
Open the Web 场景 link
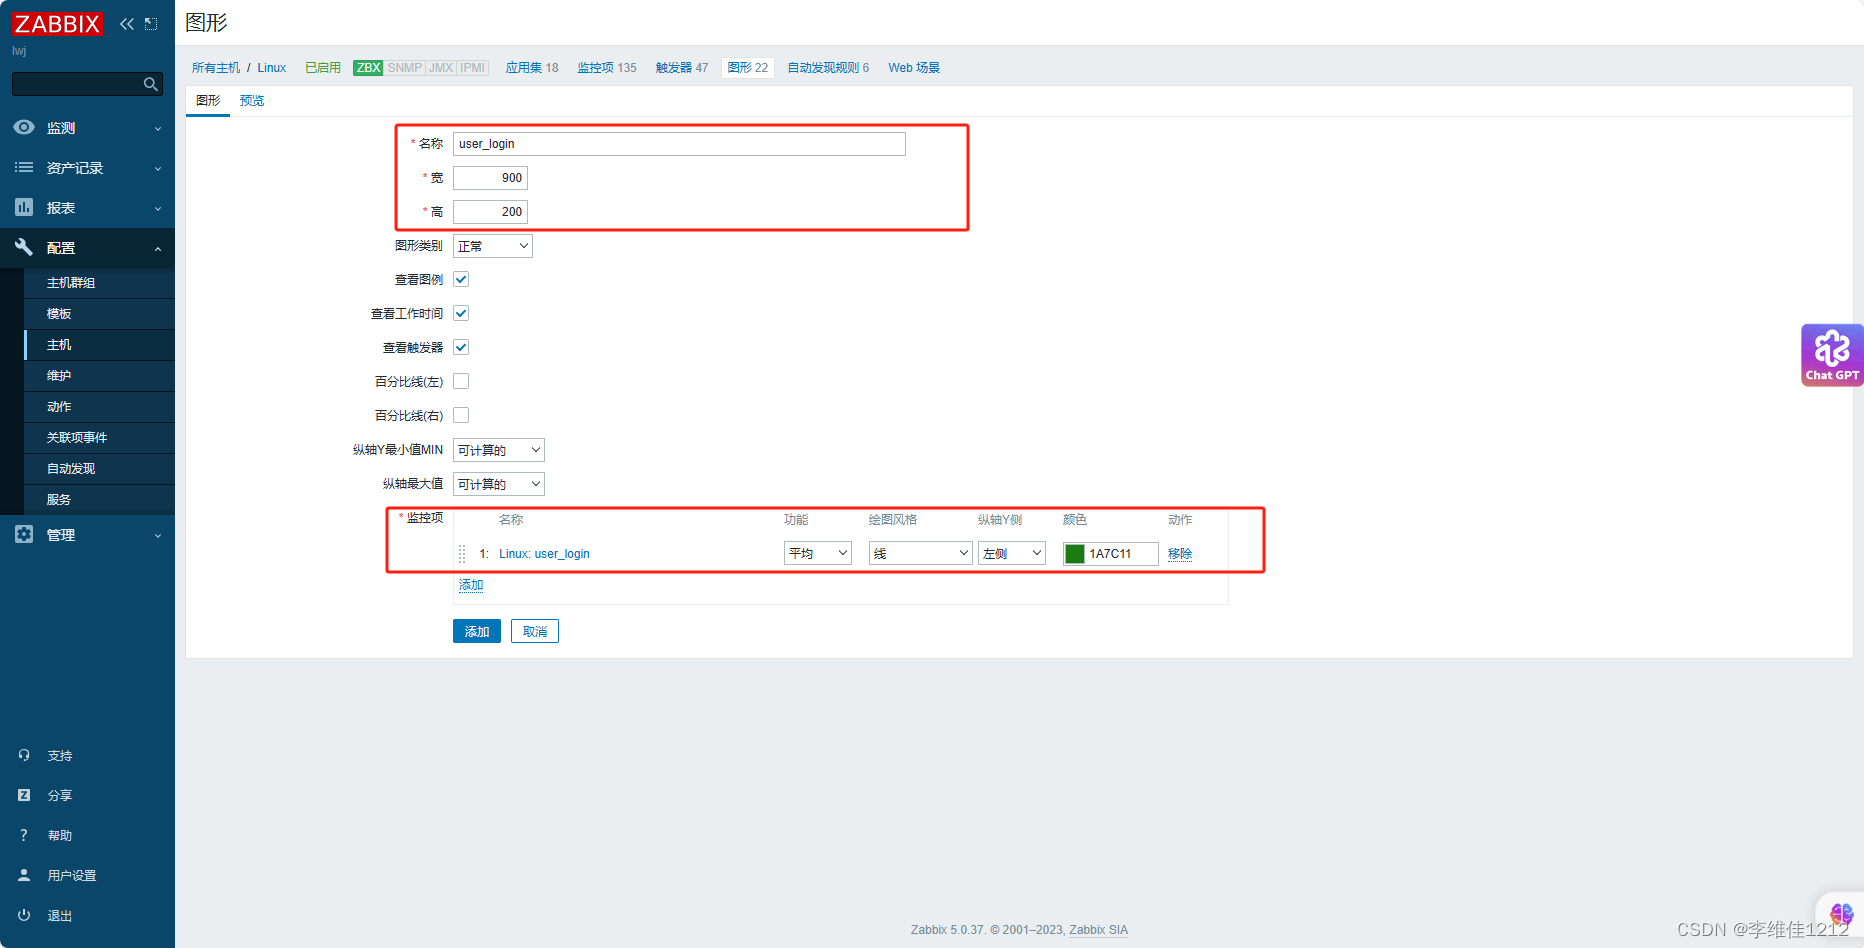click(x=914, y=68)
